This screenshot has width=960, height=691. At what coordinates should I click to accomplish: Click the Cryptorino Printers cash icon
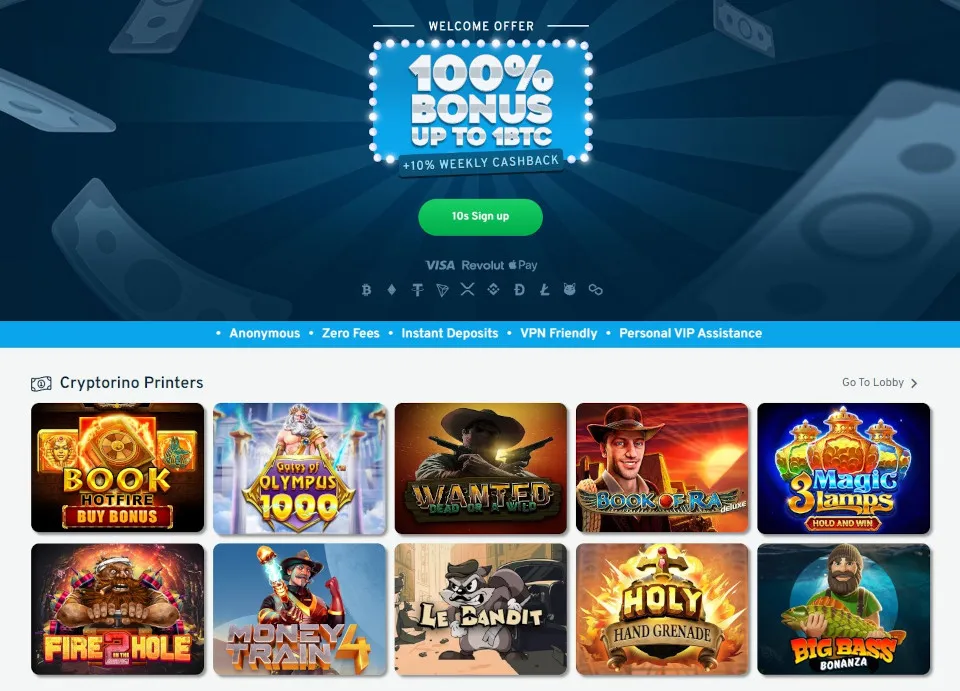[41, 383]
